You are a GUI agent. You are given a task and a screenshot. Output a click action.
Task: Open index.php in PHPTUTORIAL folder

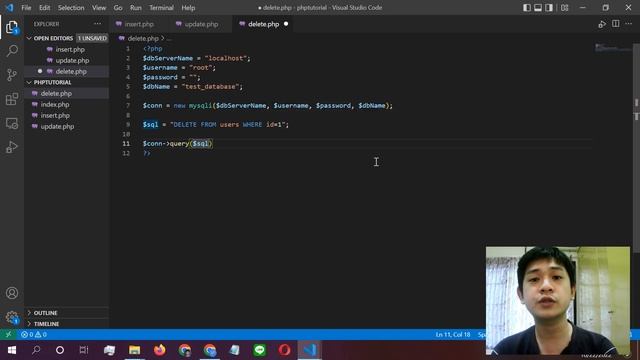click(x=67, y=104)
